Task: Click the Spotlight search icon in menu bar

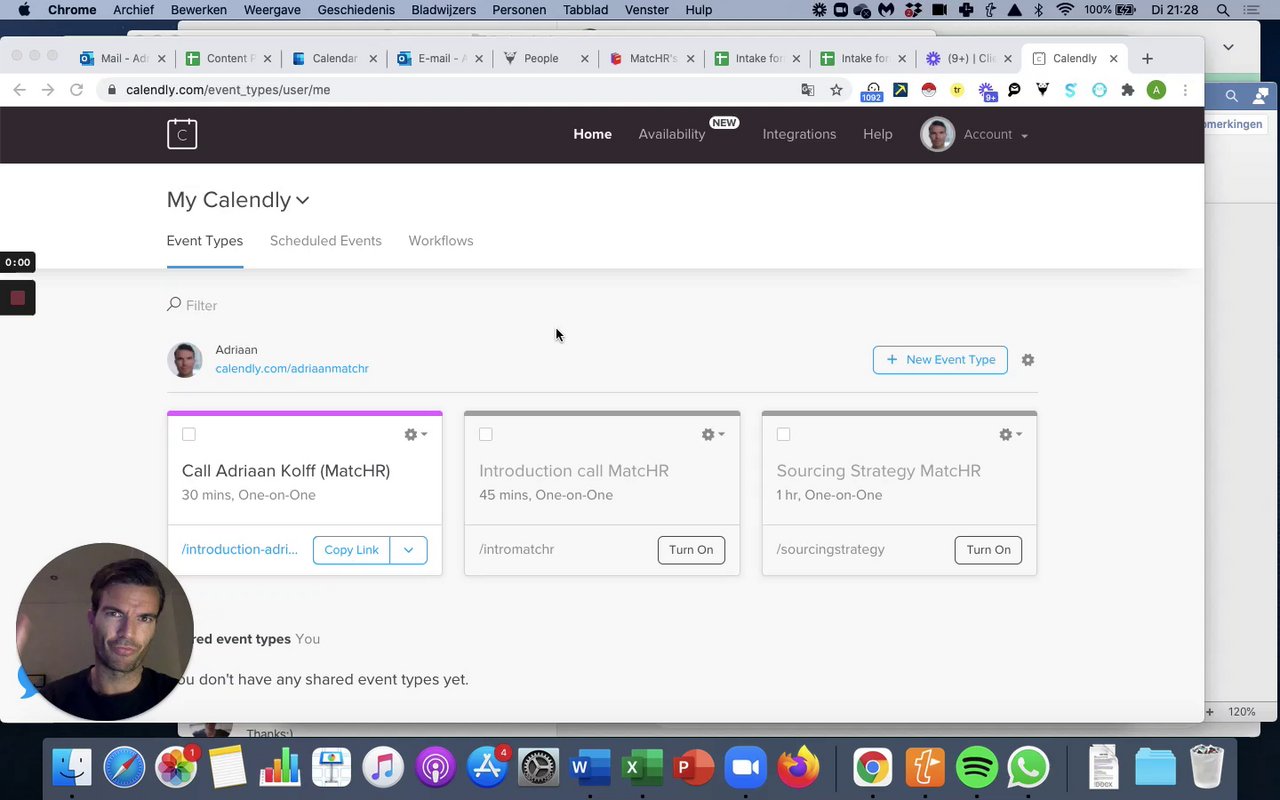Action: (x=1223, y=10)
